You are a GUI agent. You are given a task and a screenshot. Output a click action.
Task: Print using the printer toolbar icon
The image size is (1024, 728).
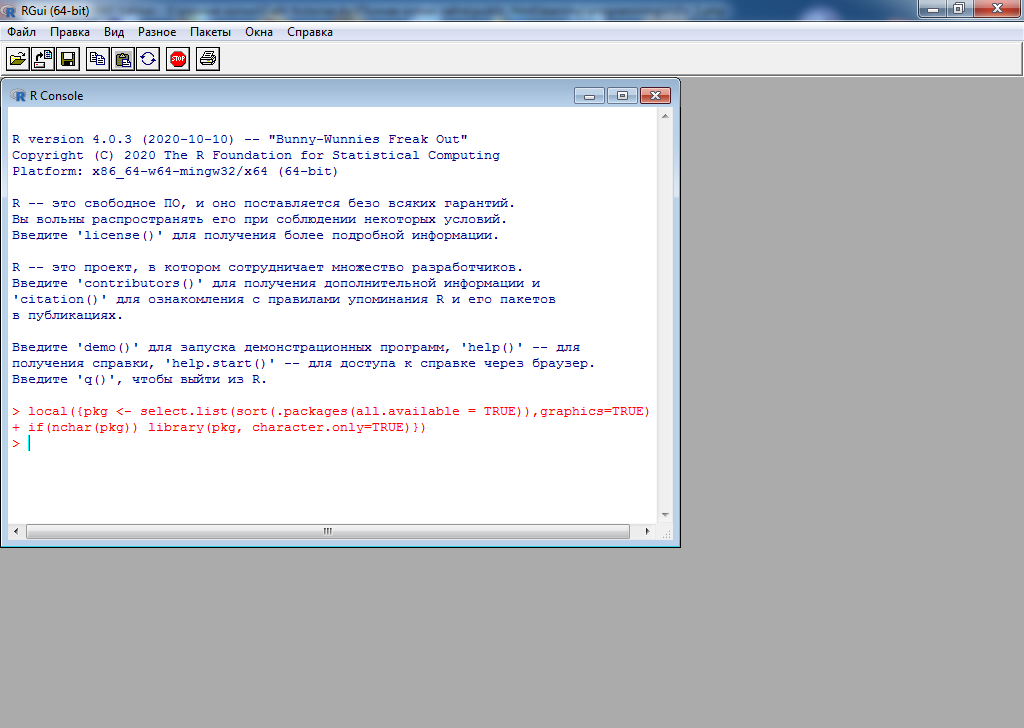pos(208,59)
